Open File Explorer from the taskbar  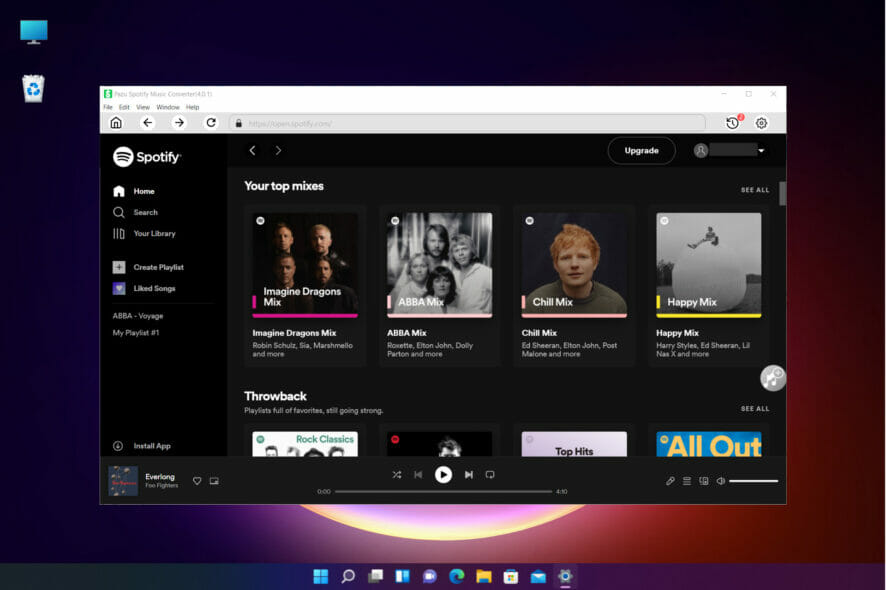click(x=484, y=576)
